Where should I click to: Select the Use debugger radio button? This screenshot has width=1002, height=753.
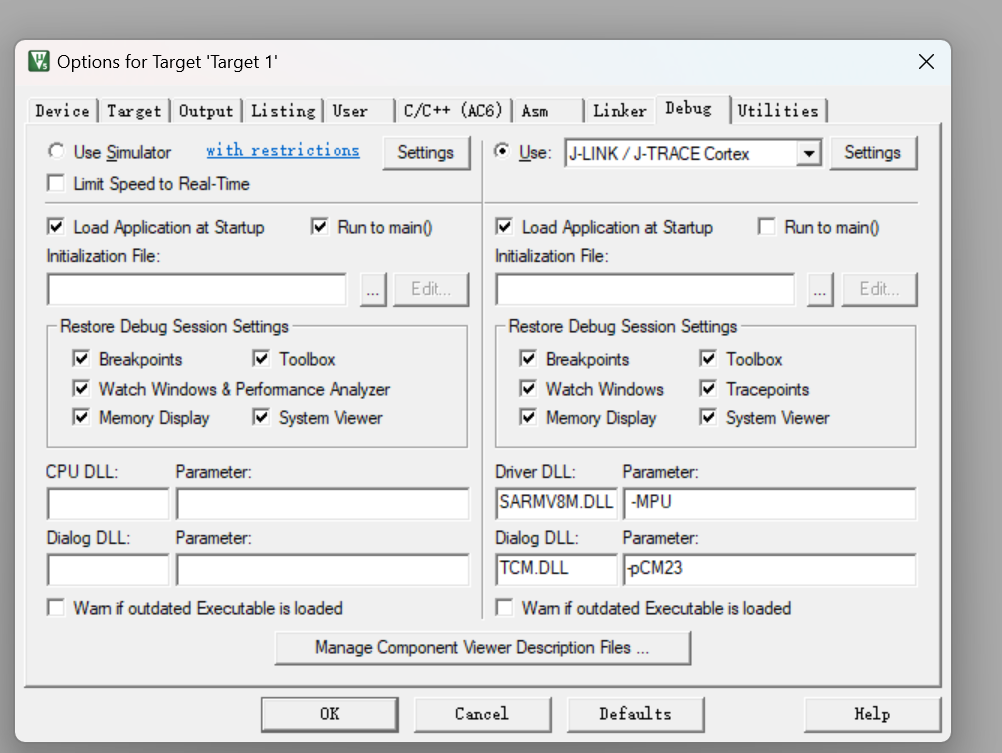(x=502, y=151)
